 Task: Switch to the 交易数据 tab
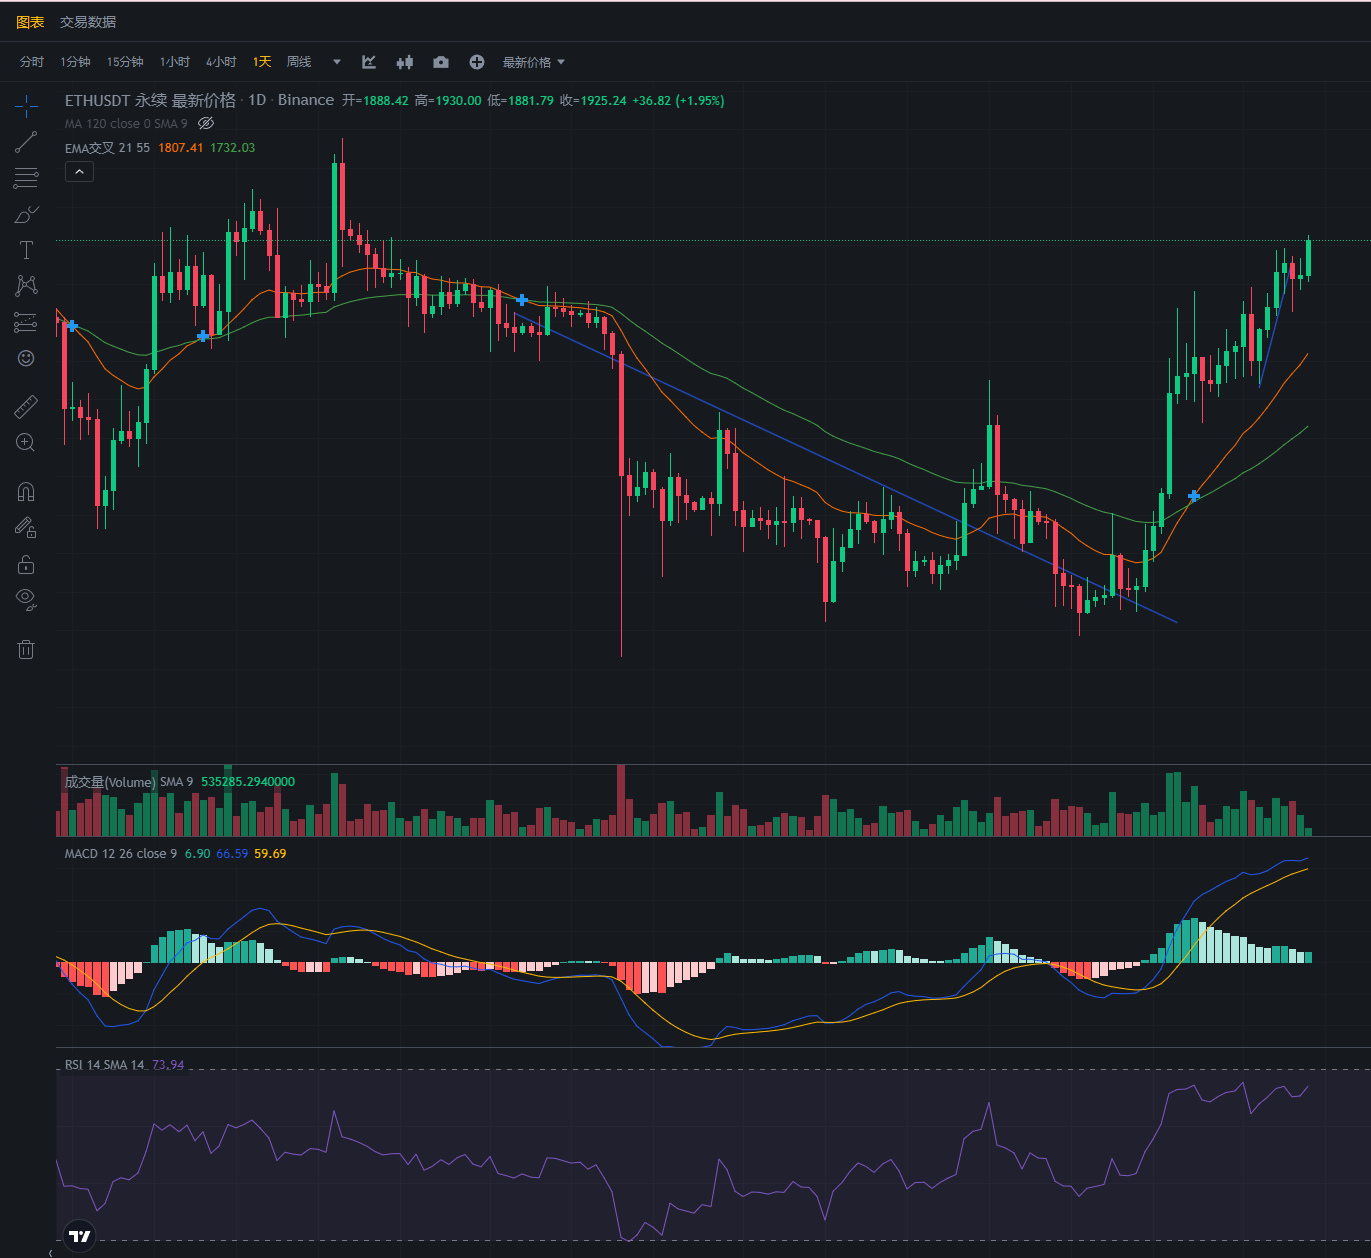88,22
